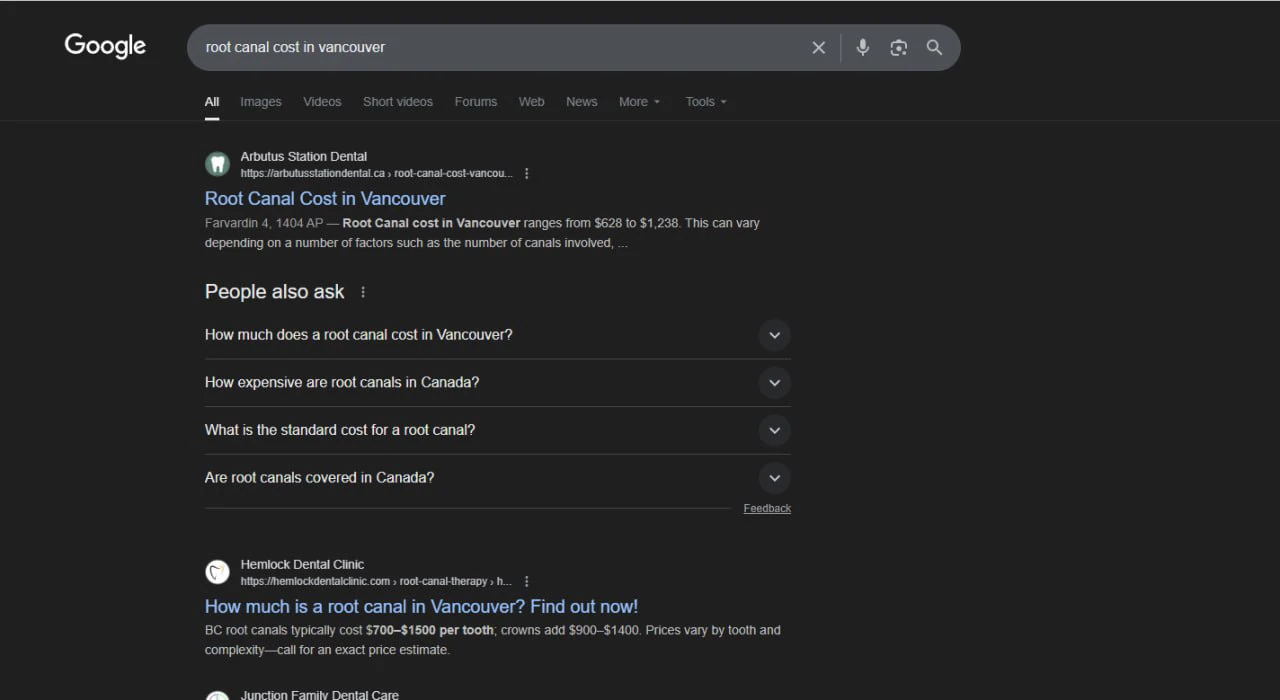Expand 'Are root canals covered in Canada?'
1280x700 pixels.
[x=498, y=478]
